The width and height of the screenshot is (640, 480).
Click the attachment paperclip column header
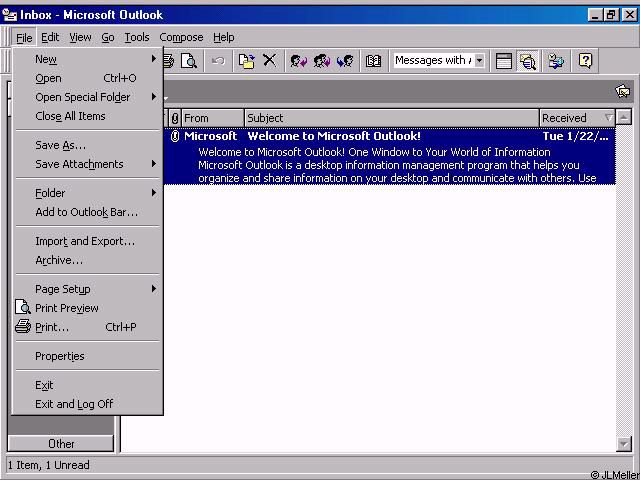[x=175, y=118]
